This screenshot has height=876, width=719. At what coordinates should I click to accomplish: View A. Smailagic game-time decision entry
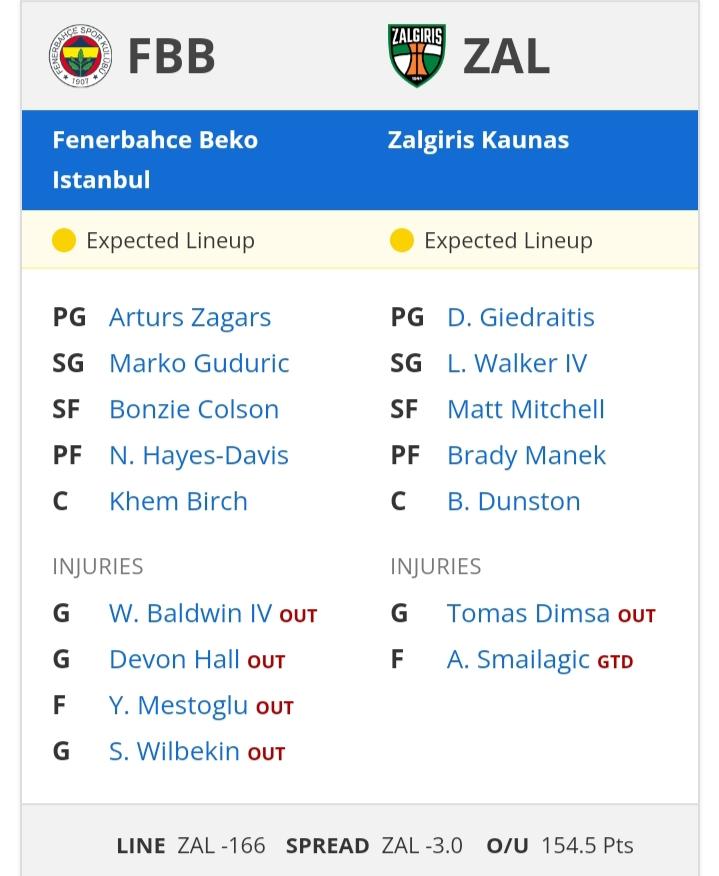[518, 660]
